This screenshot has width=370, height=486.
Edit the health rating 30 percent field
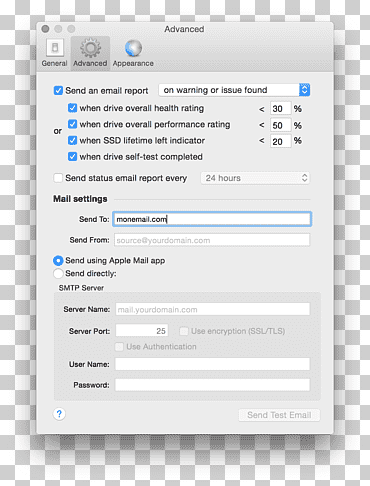coord(280,109)
